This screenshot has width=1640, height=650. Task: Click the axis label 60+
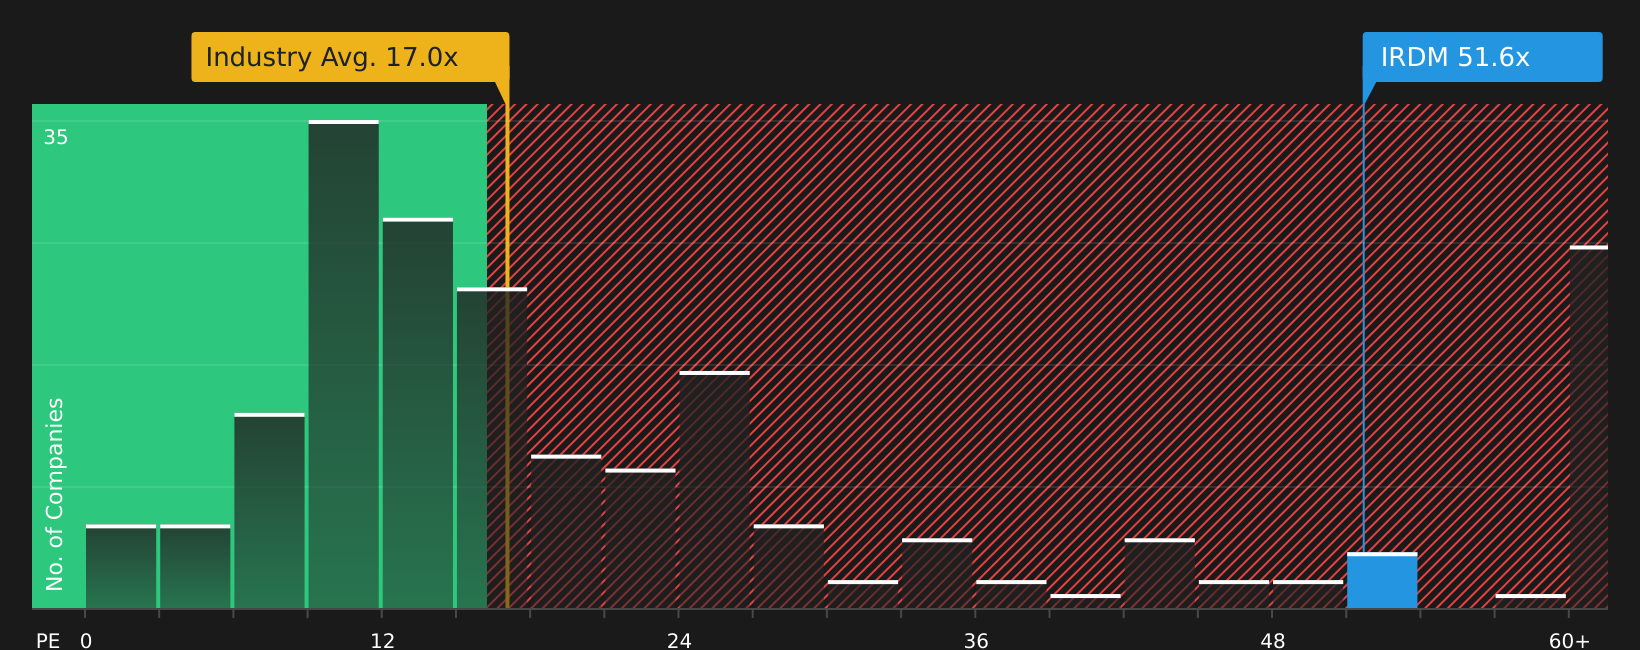(x=1569, y=641)
